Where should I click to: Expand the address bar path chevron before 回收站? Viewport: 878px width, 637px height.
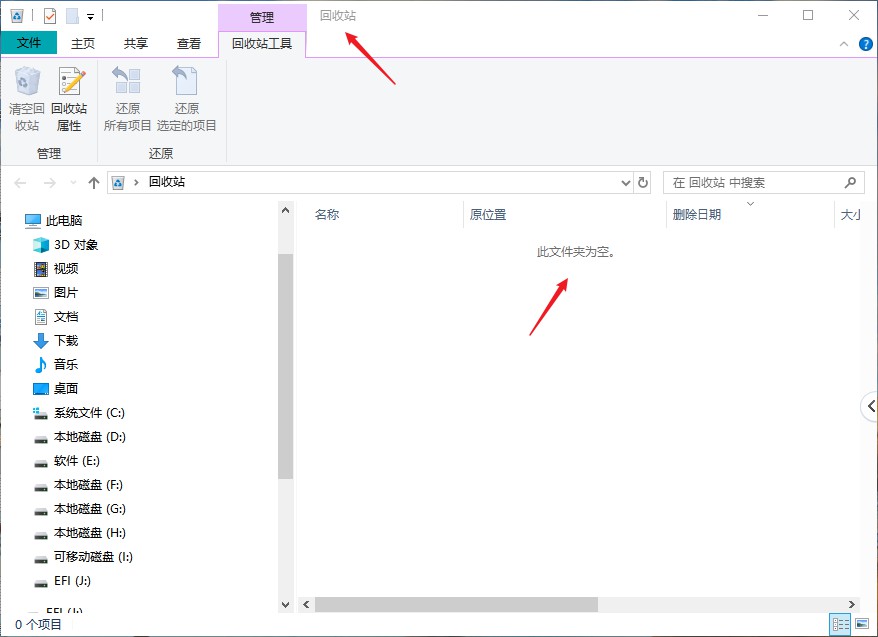coord(136,182)
